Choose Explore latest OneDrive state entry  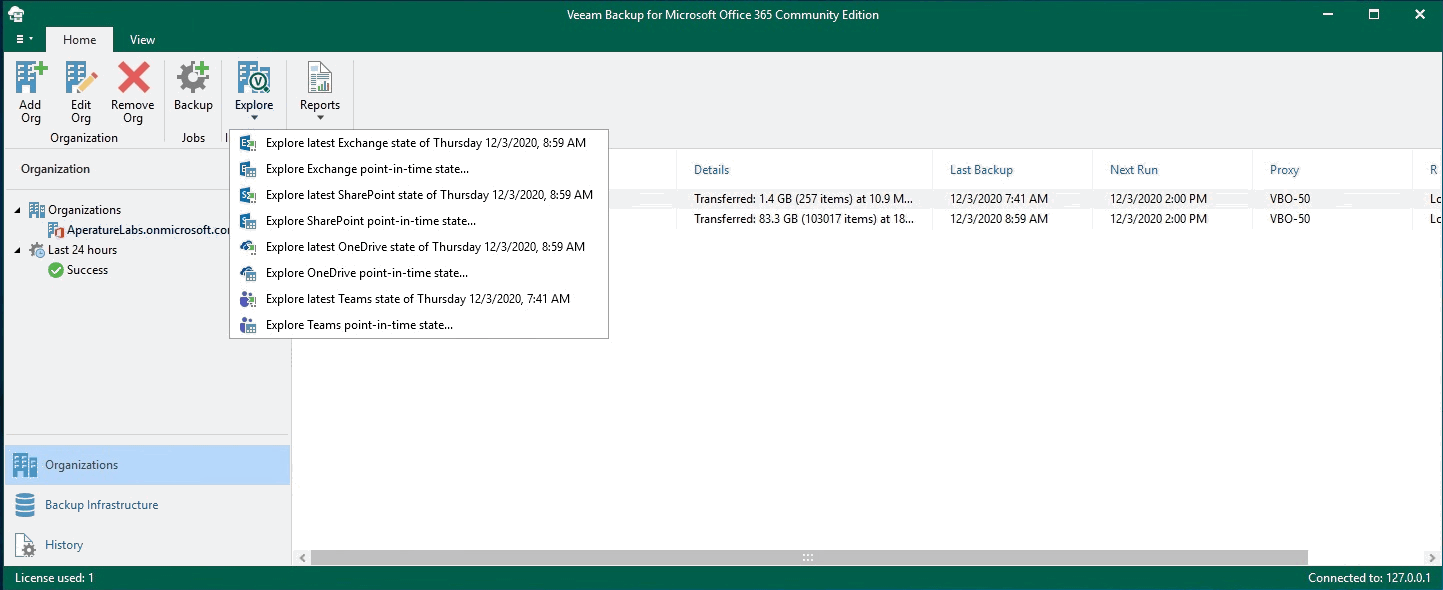pyautogui.click(x=419, y=247)
